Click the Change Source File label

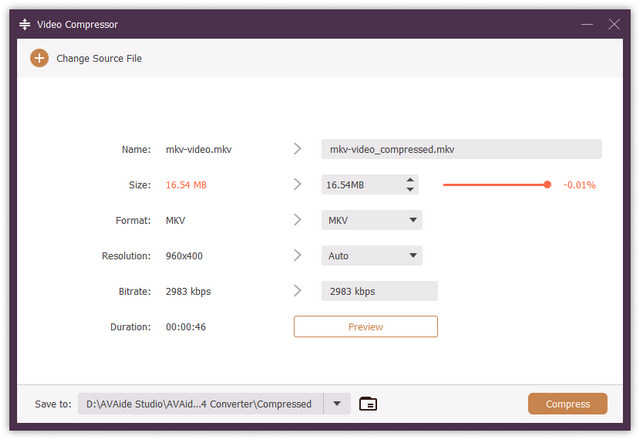coord(99,59)
